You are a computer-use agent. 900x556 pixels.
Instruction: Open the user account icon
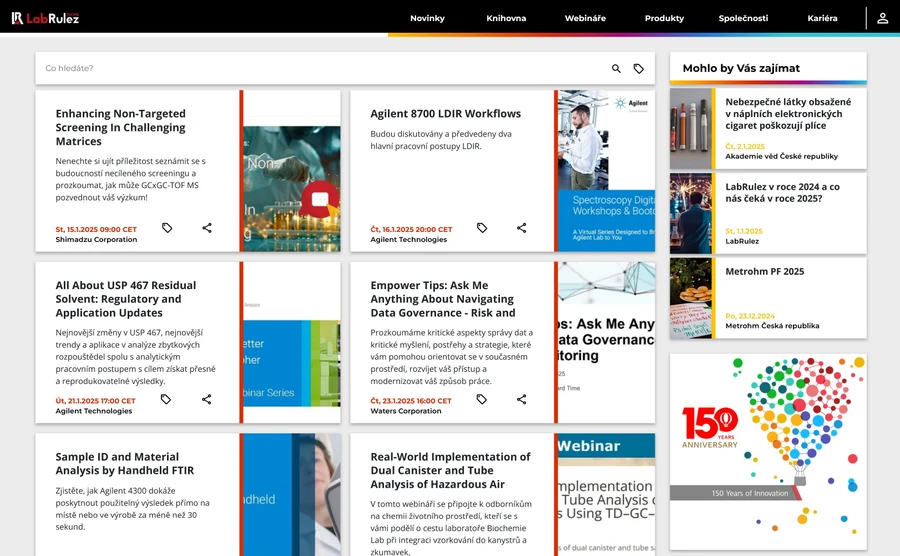click(x=882, y=18)
